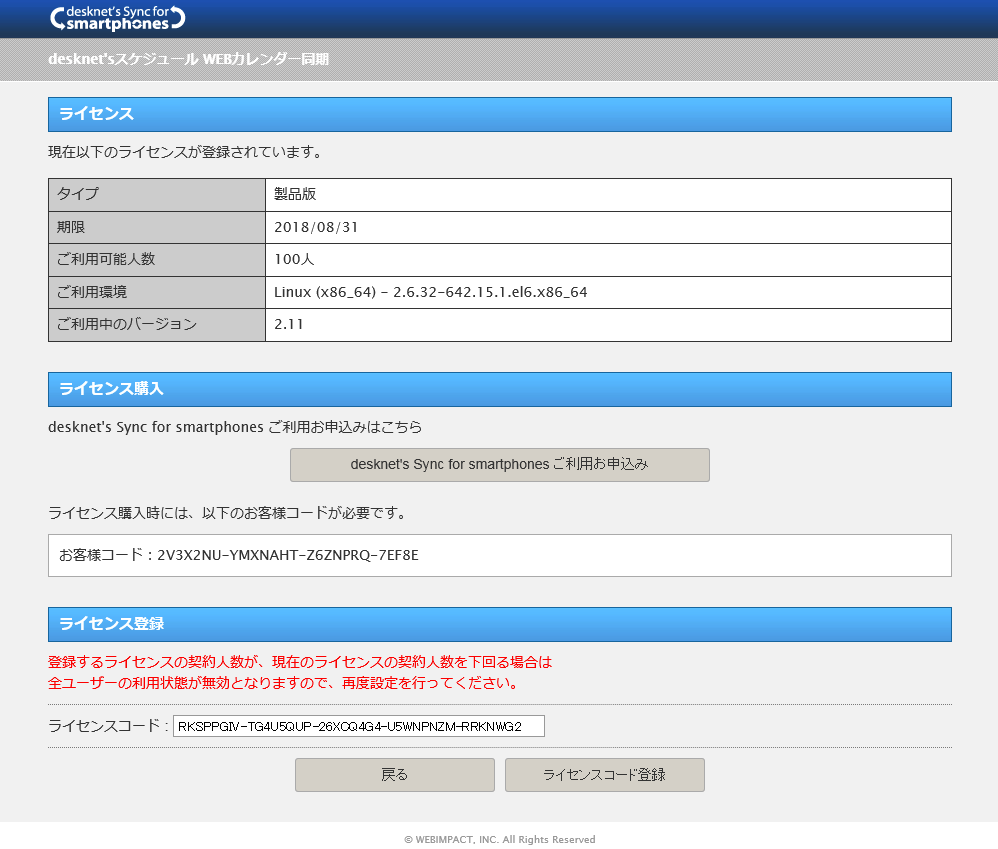Screen dimensions: 998x849
Task: Click the ご利用中のバージョン row label
Action: tap(157, 325)
